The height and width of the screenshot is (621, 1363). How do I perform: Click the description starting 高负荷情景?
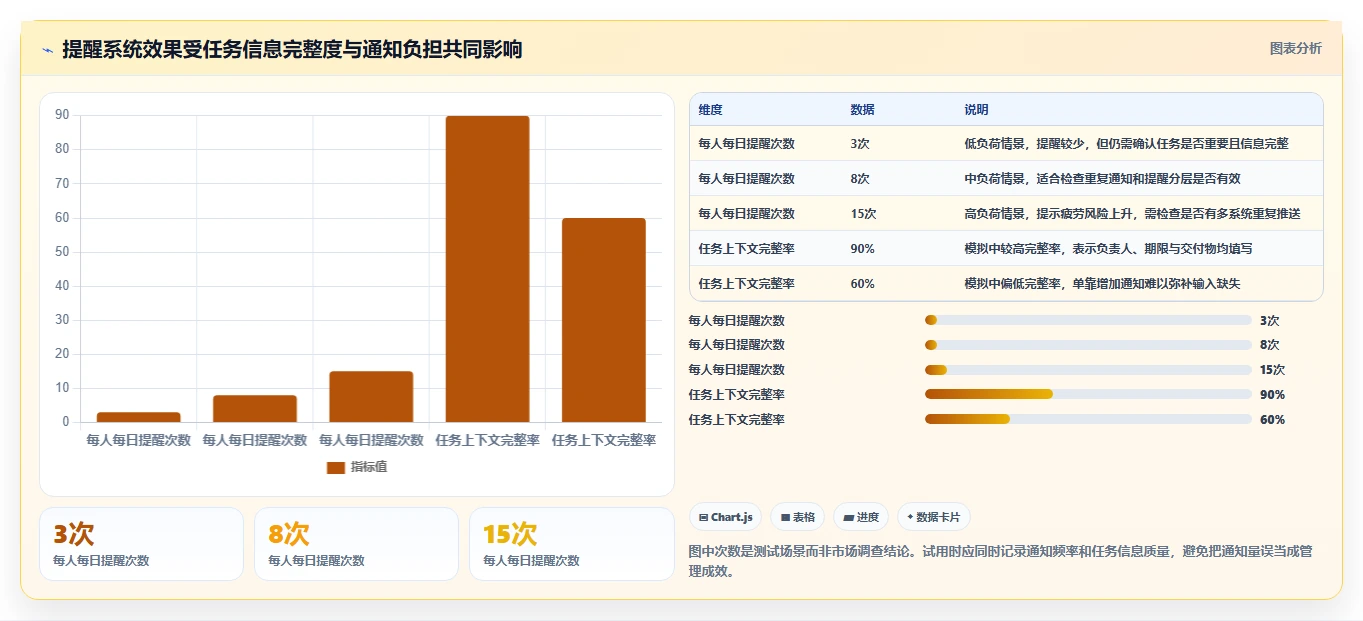click(x=1132, y=213)
